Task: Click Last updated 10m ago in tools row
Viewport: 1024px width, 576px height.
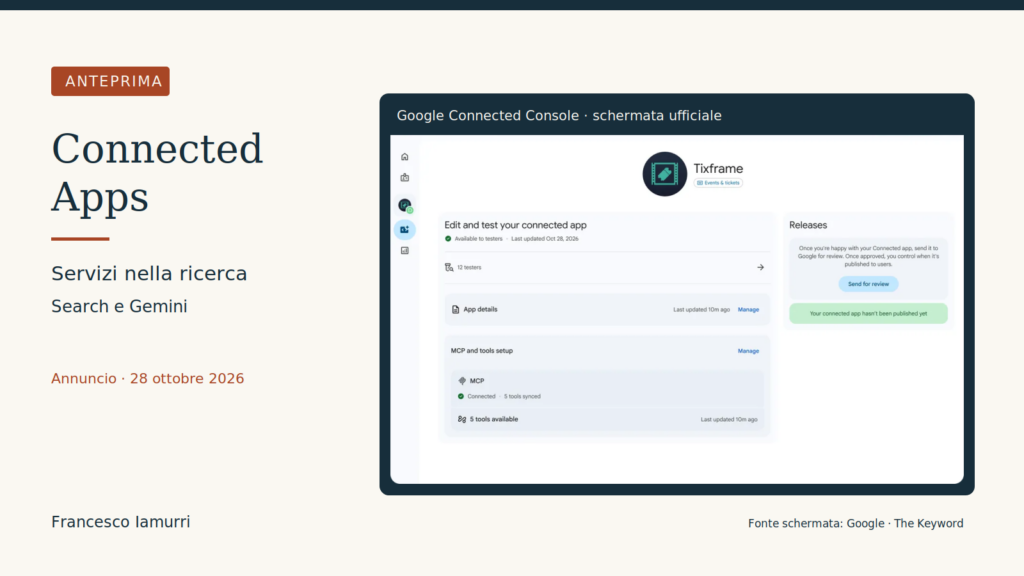Action: [729, 419]
